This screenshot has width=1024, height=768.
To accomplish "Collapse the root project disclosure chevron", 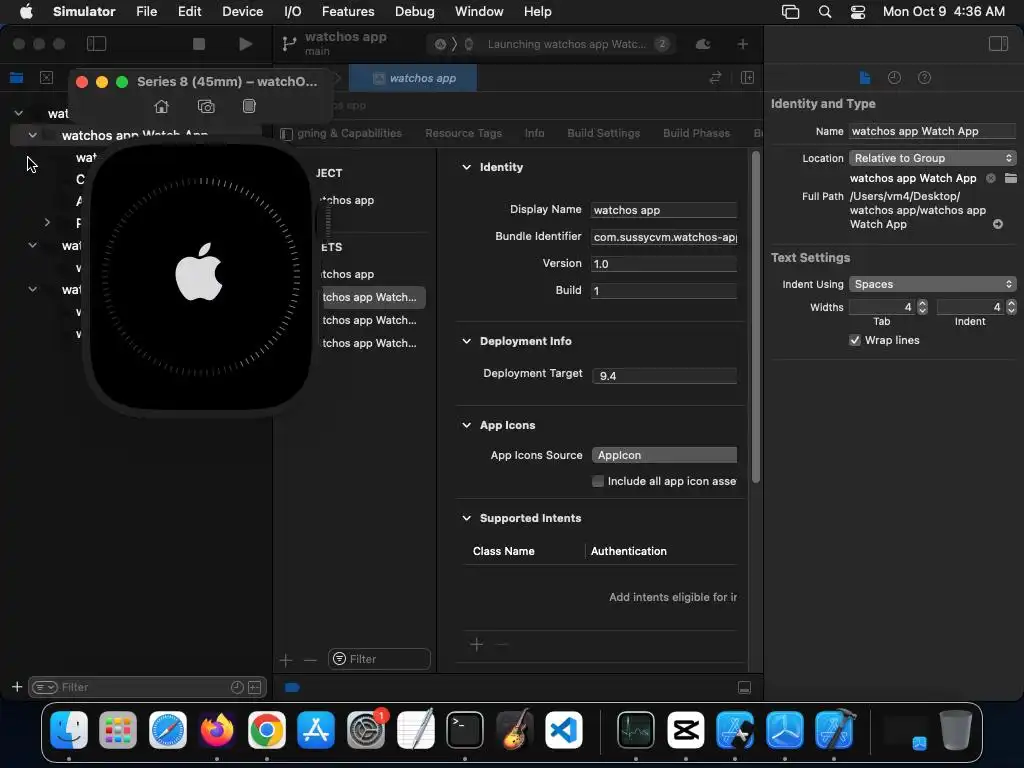I will pyautogui.click(x=18, y=113).
